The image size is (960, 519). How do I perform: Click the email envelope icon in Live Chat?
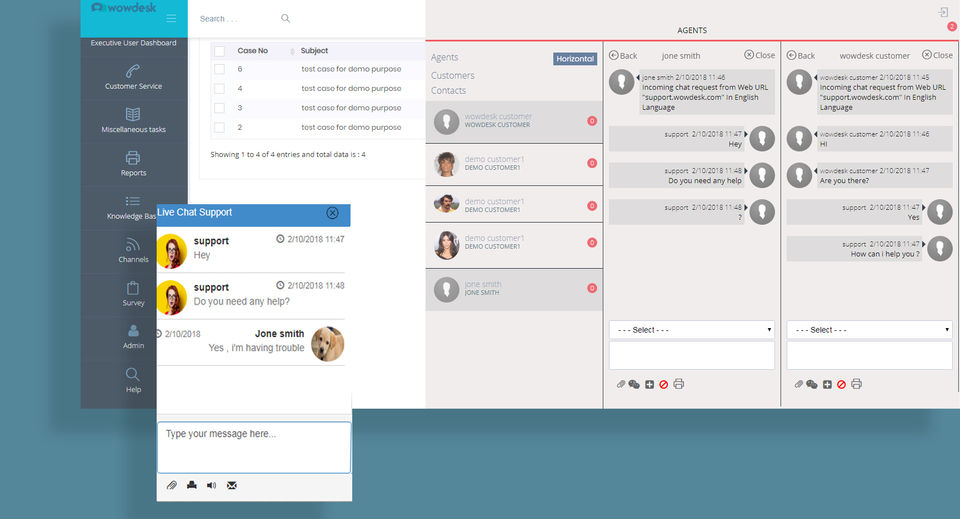pos(231,485)
